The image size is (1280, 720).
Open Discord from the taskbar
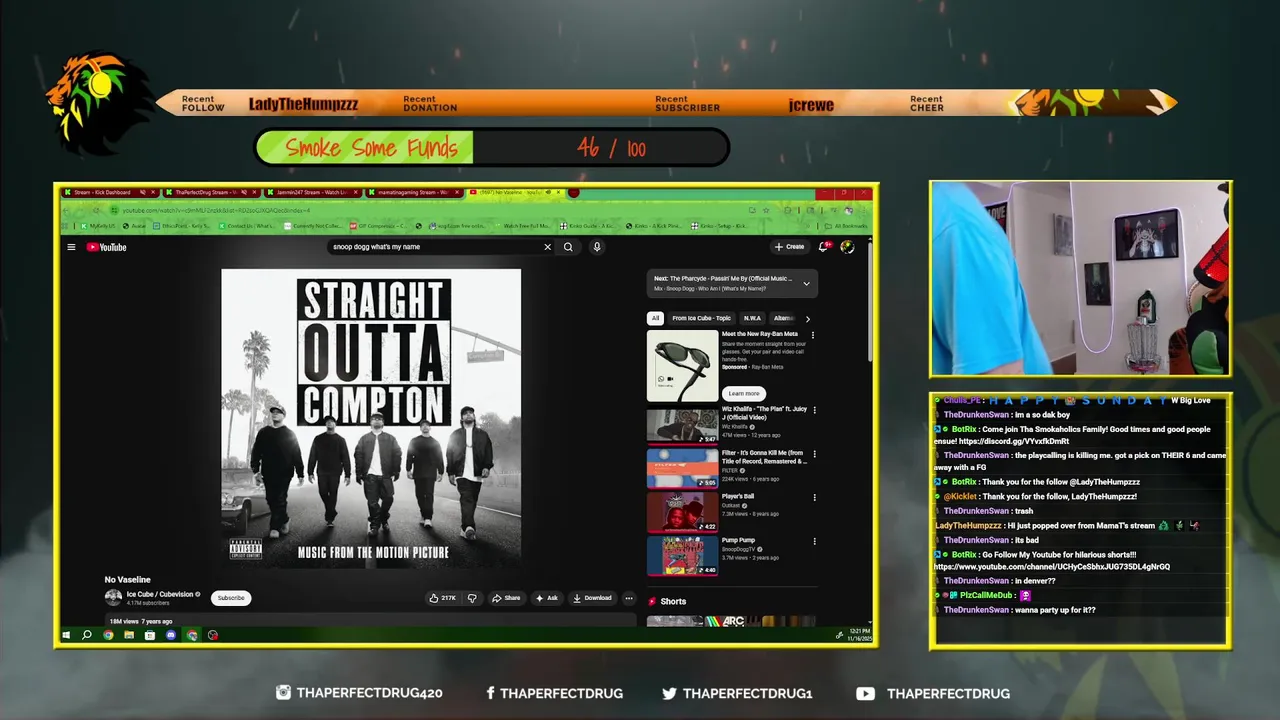(x=171, y=635)
